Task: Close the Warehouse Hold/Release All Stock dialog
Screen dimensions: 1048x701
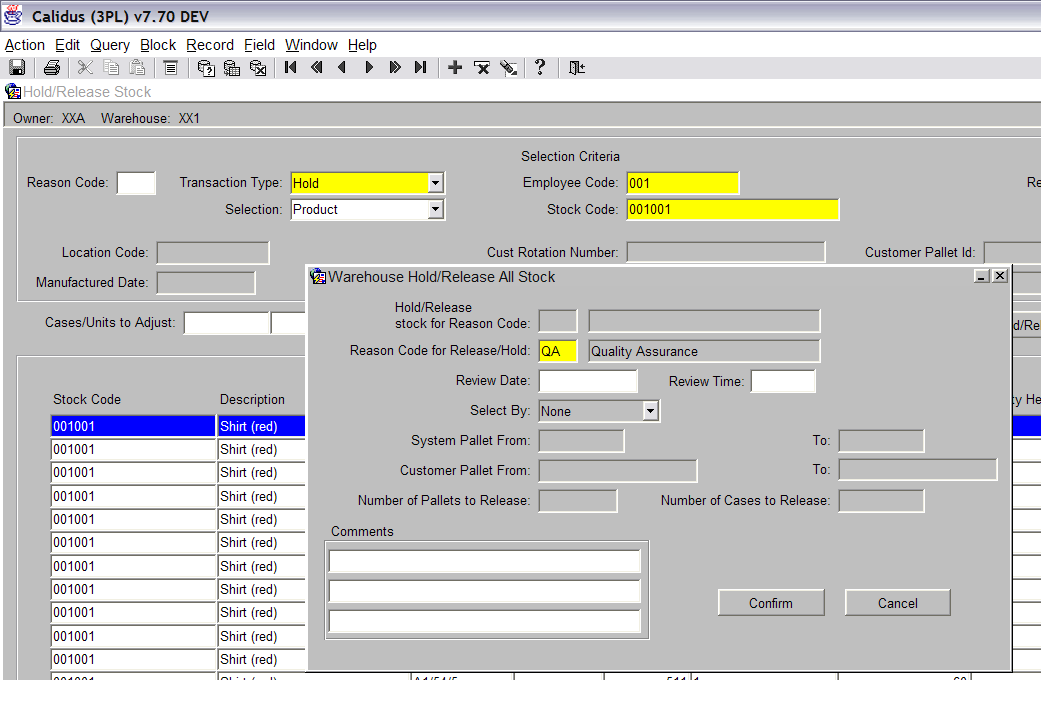Action: (1000, 276)
